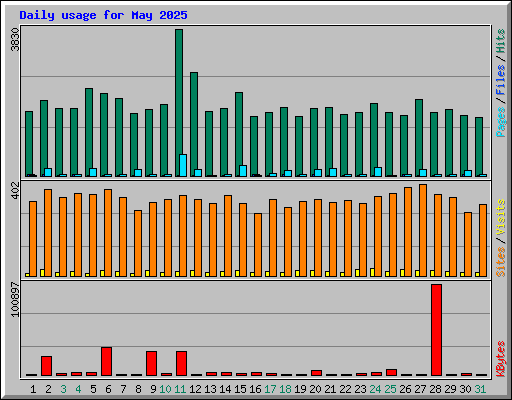This screenshot has width=512, height=400.
Task: Click the green hits bar for day 1
Action: point(29,144)
